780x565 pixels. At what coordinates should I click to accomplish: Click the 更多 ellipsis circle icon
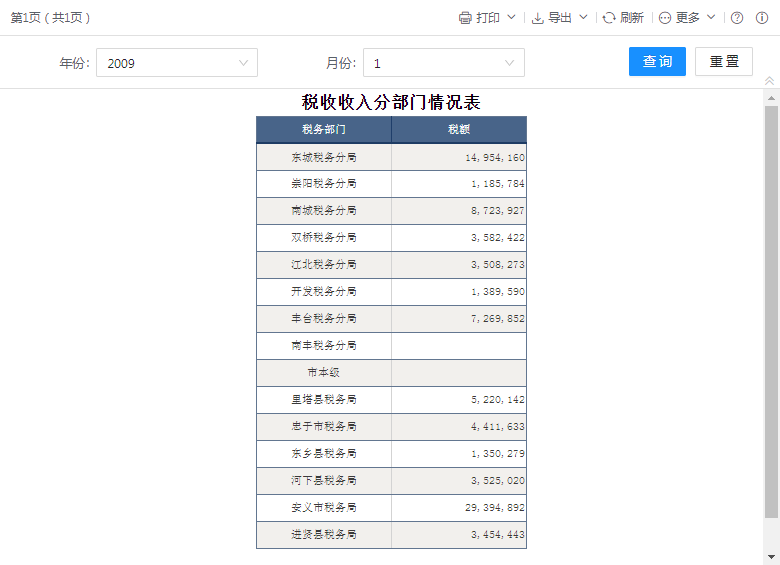tap(665, 18)
